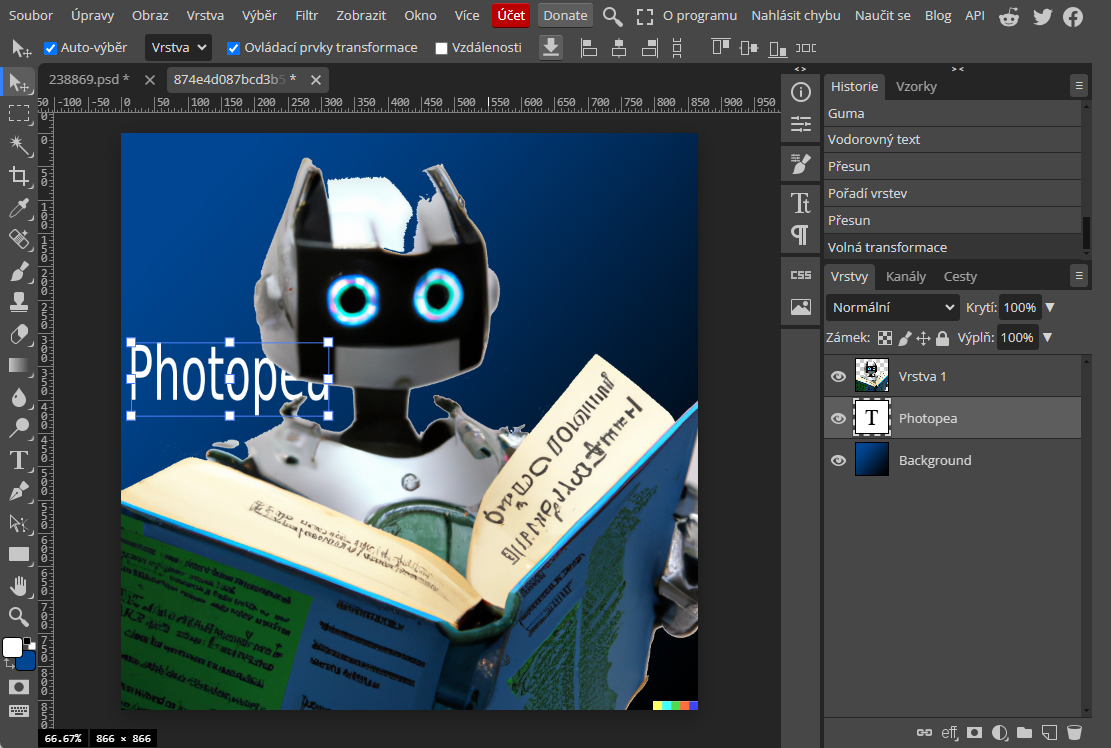This screenshot has height=748, width=1111.
Task: Pick the Eyedropper tool
Action: tap(19, 208)
